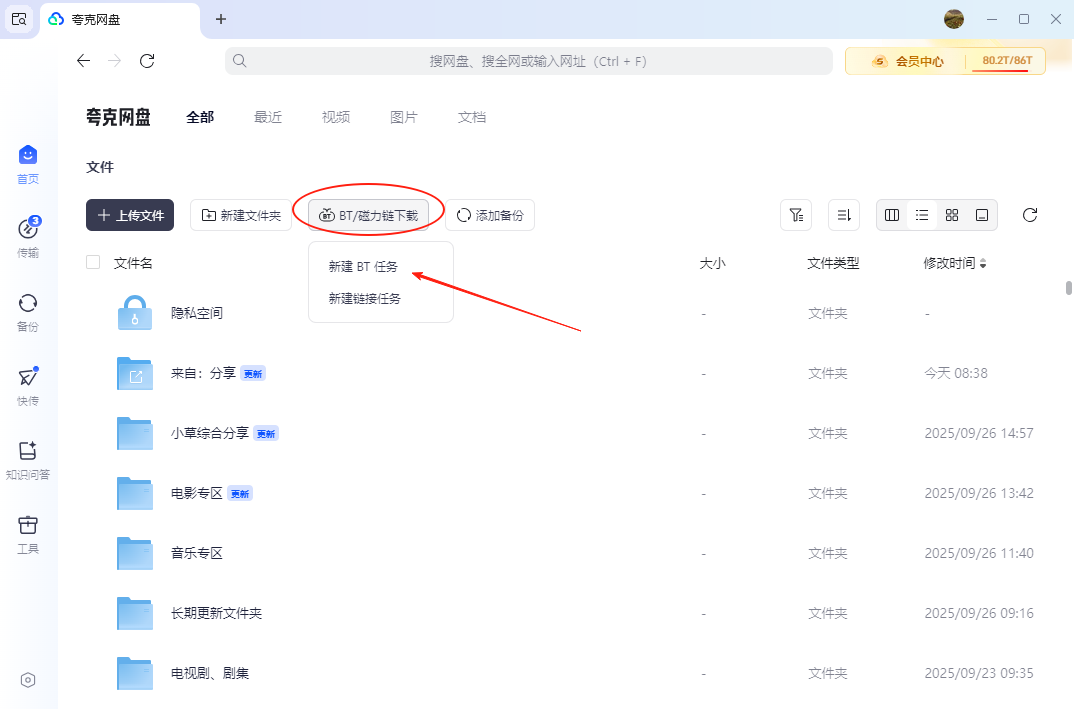The height and width of the screenshot is (709, 1074).
Task: Click the 新建文件夹 button
Action: pos(241,215)
